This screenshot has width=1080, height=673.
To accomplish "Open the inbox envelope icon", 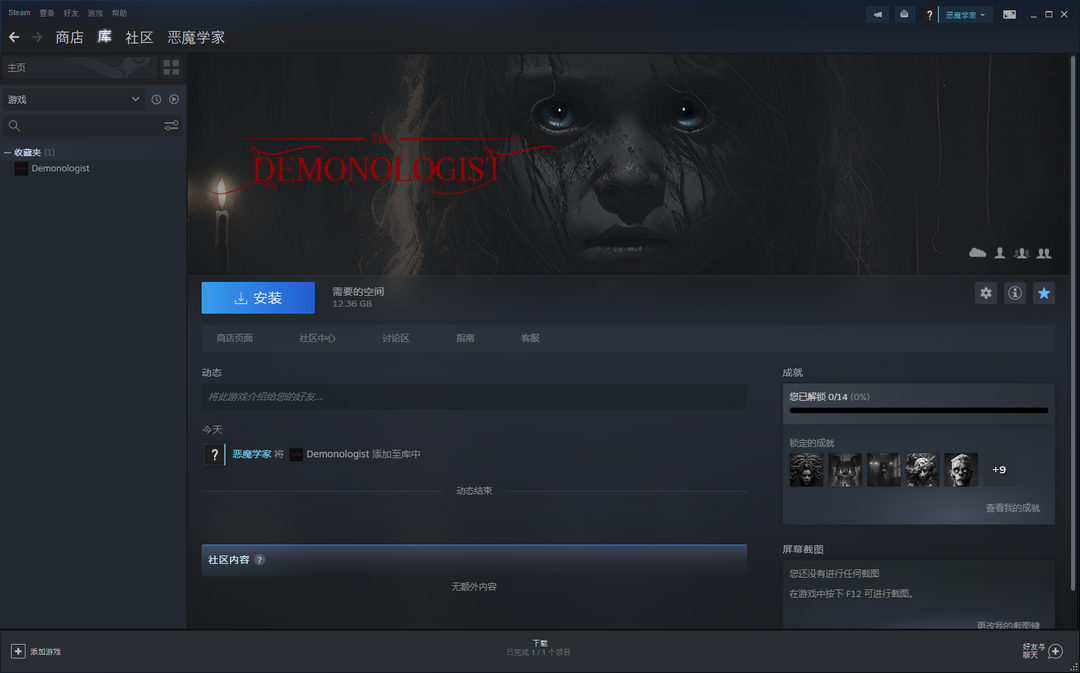I will tap(905, 15).
